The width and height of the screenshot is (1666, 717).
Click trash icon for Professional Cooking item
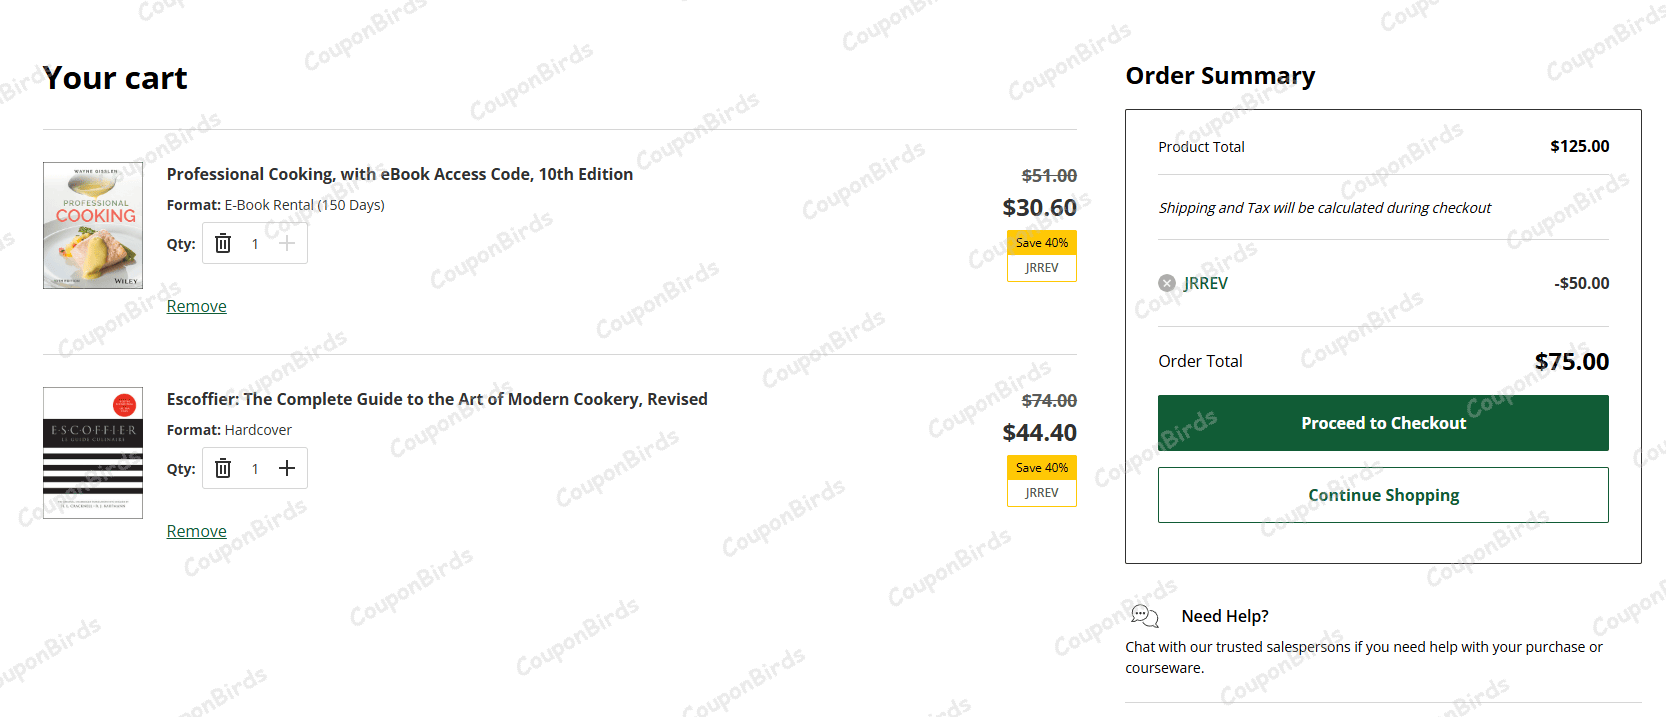(x=223, y=244)
